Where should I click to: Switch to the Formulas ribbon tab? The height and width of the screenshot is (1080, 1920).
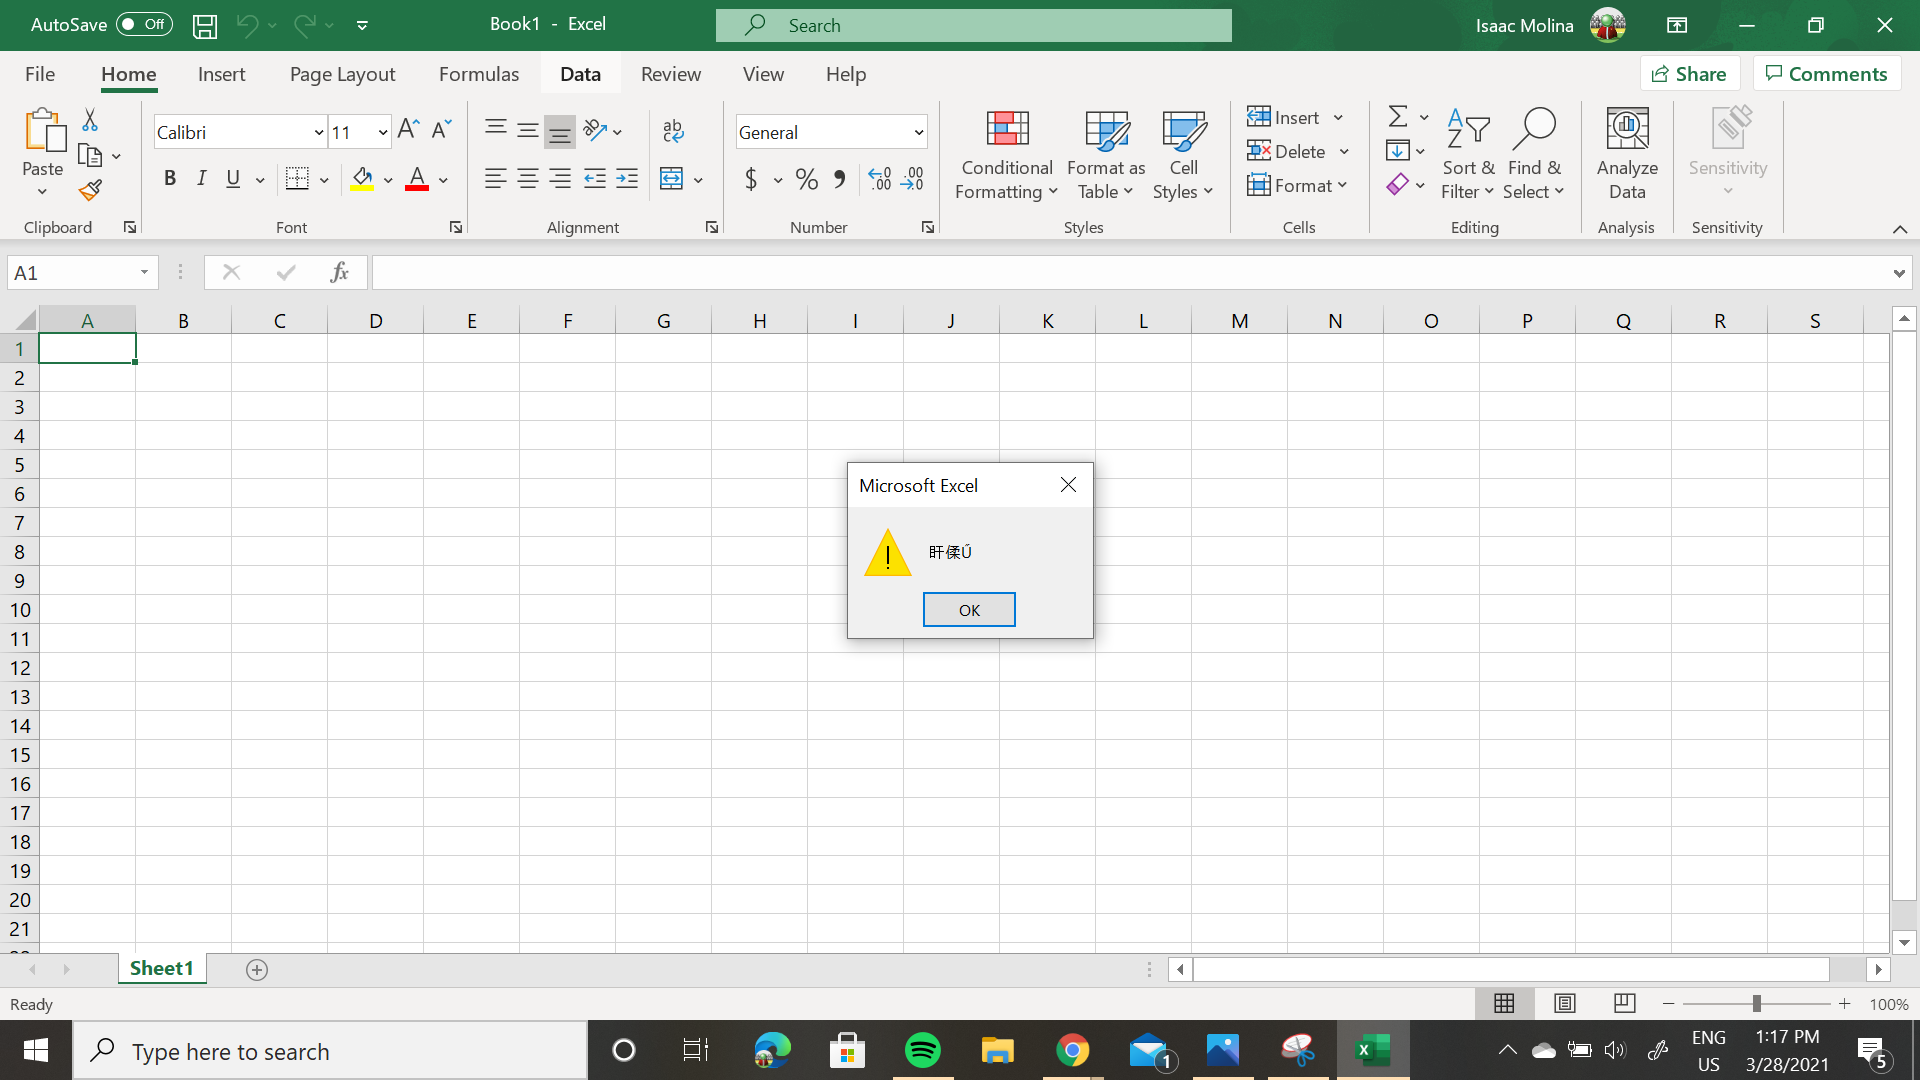click(479, 73)
